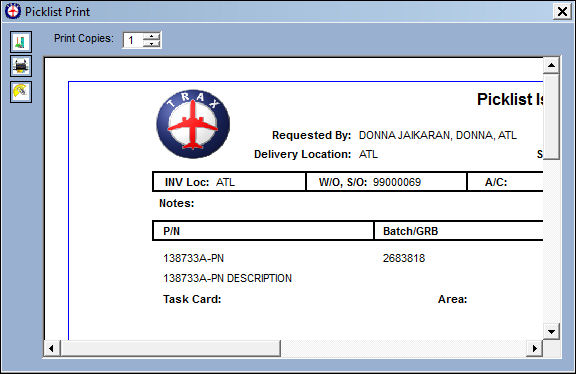Viewport: 576px width, 374px height.
Task: Click the 'Print Copies:' label
Action: tap(83, 38)
